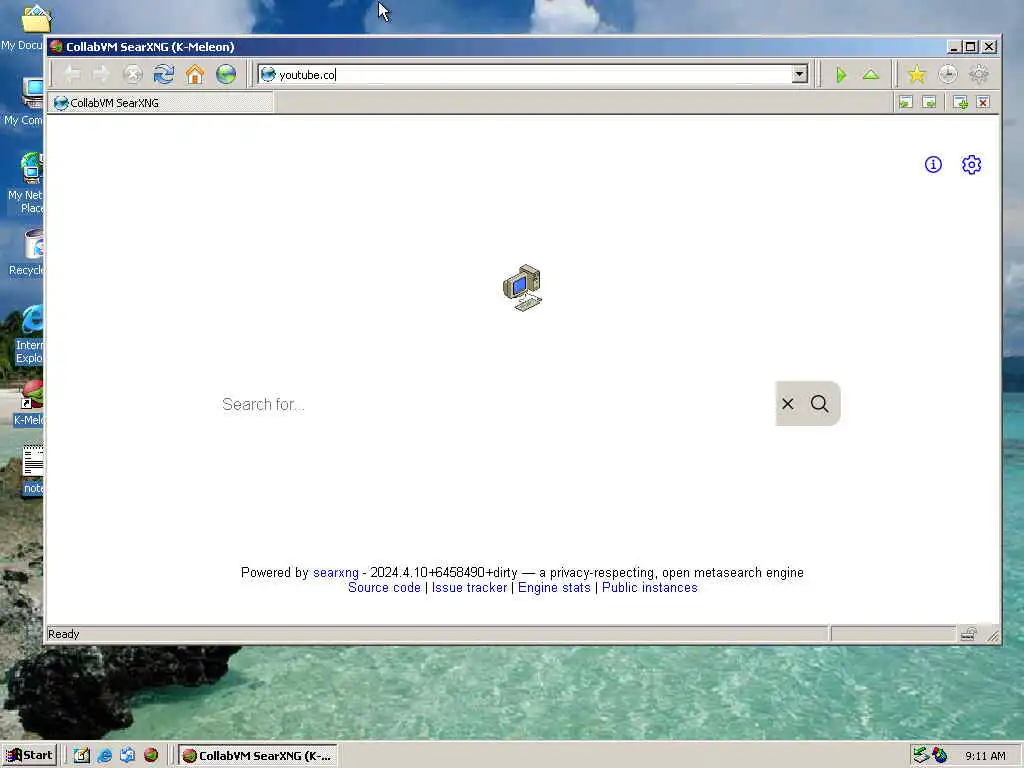Open the SearXNG about info icon

click(x=933, y=165)
